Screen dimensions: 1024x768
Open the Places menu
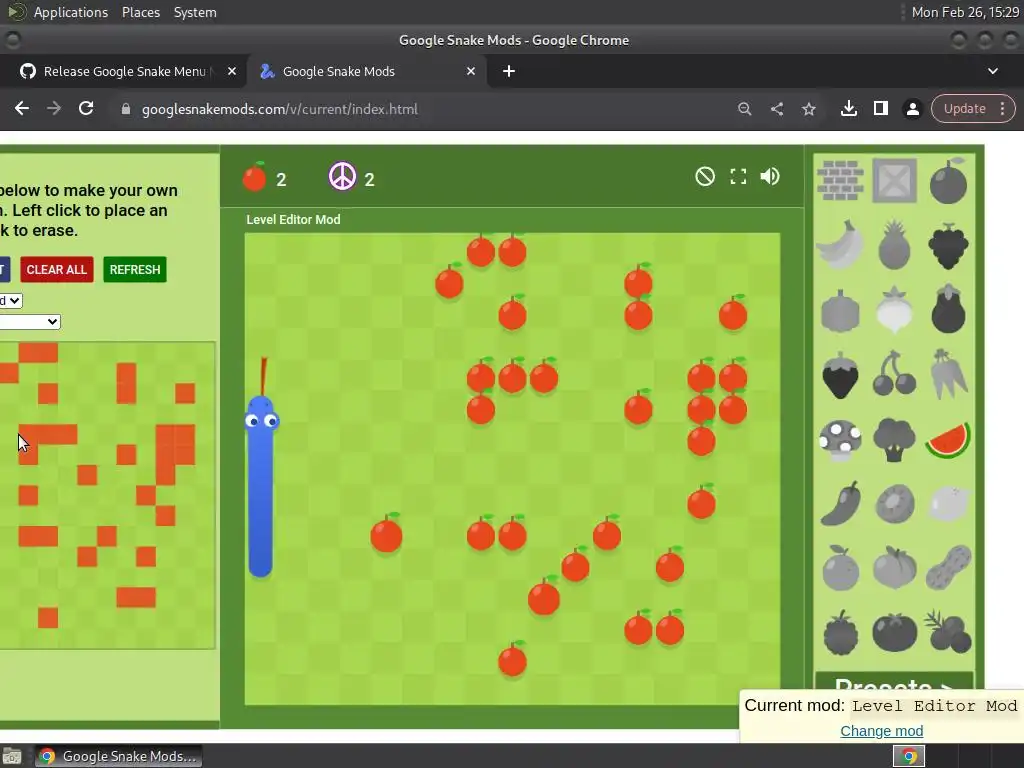141,12
